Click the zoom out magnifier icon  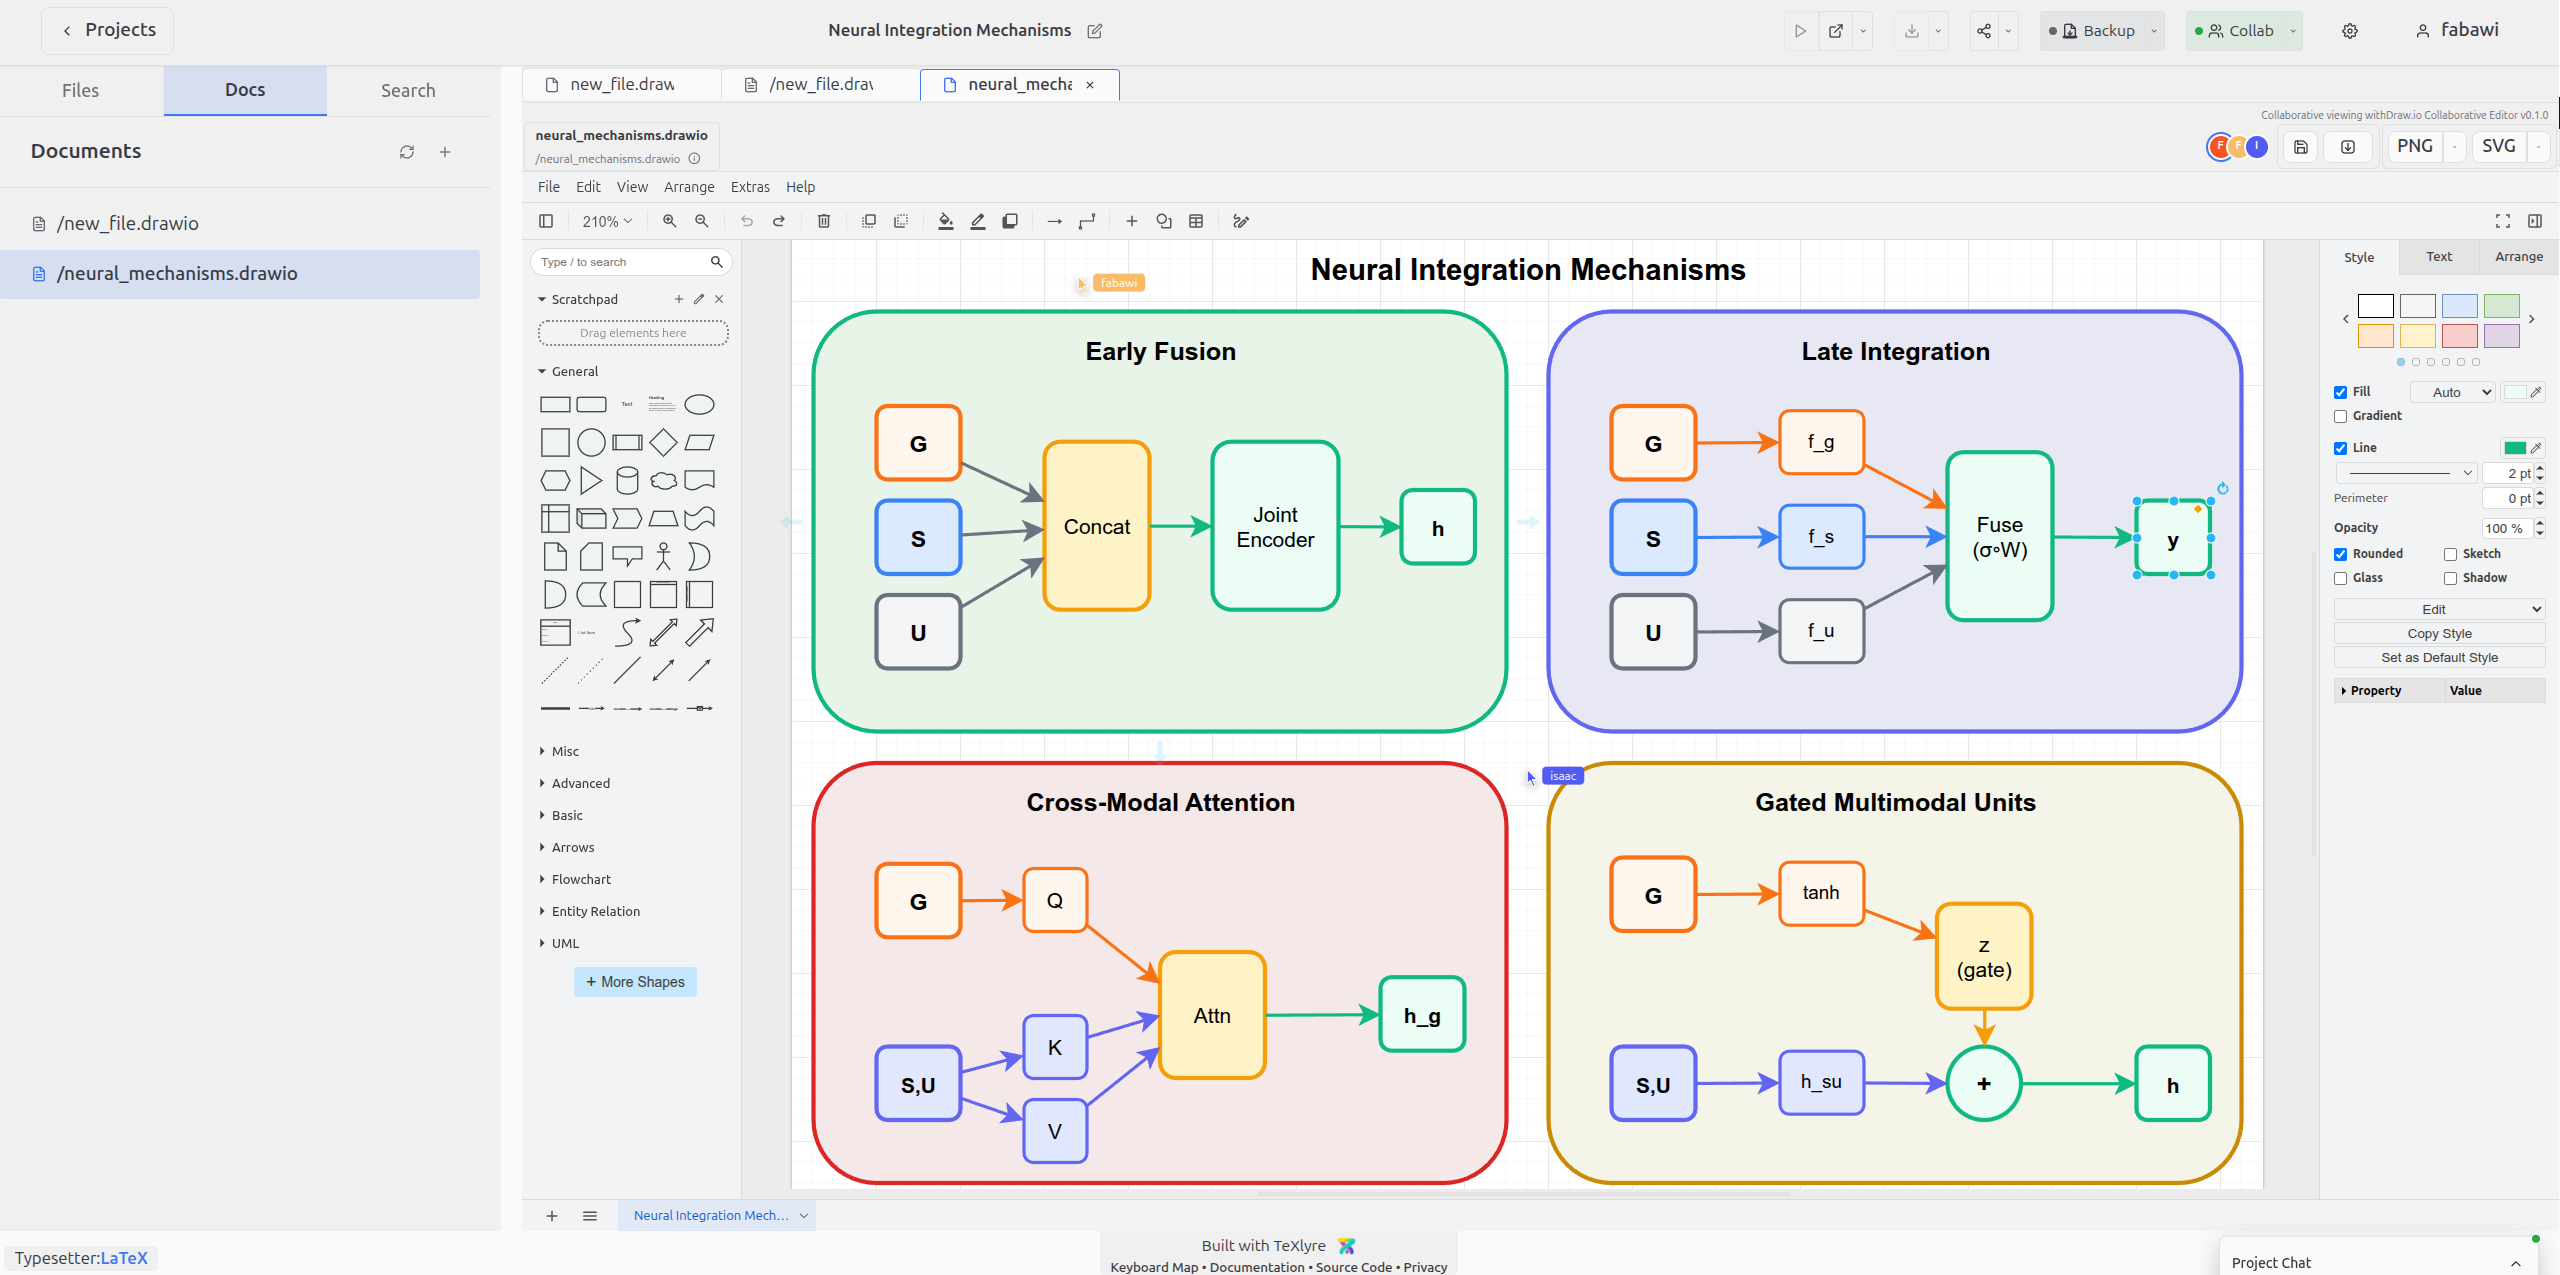click(702, 221)
